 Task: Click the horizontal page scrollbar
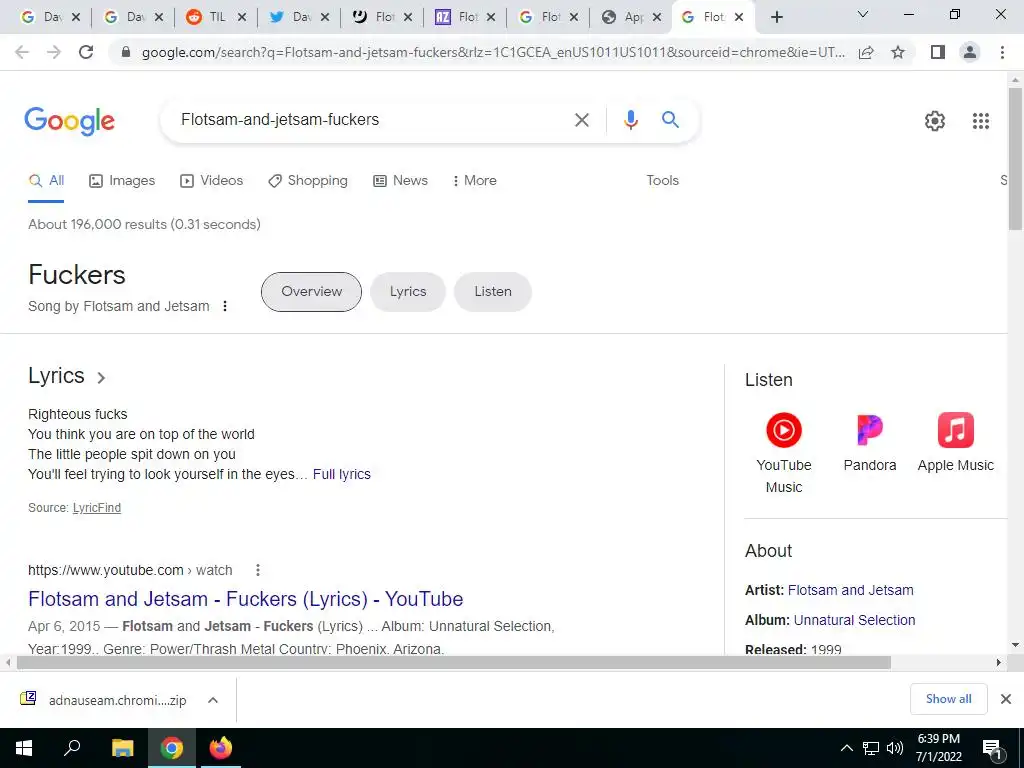[x=453, y=662]
